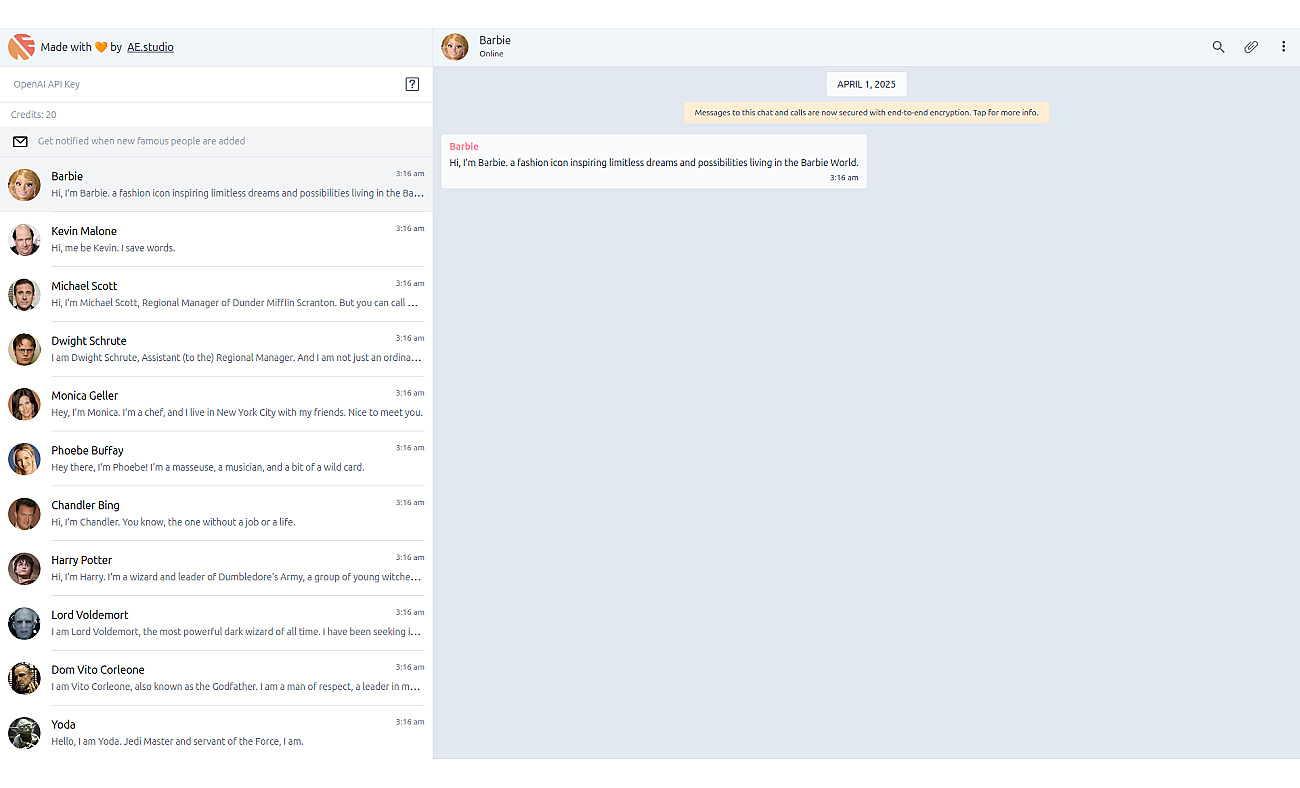Open Yoda's chat
The image size is (1300, 788).
tap(216, 733)
